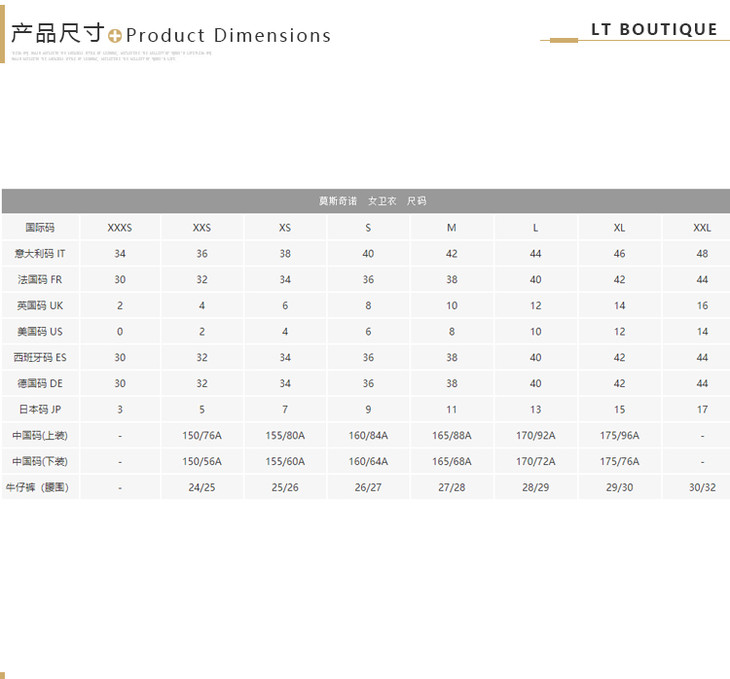This screenshot has width=730, height=679.
Task: Select the 英国码 UK row label
Action: [x=40, y=306]
